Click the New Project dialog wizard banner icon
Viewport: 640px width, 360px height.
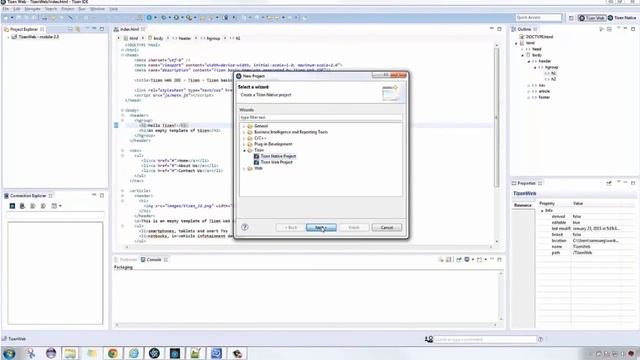coord(390,93)
